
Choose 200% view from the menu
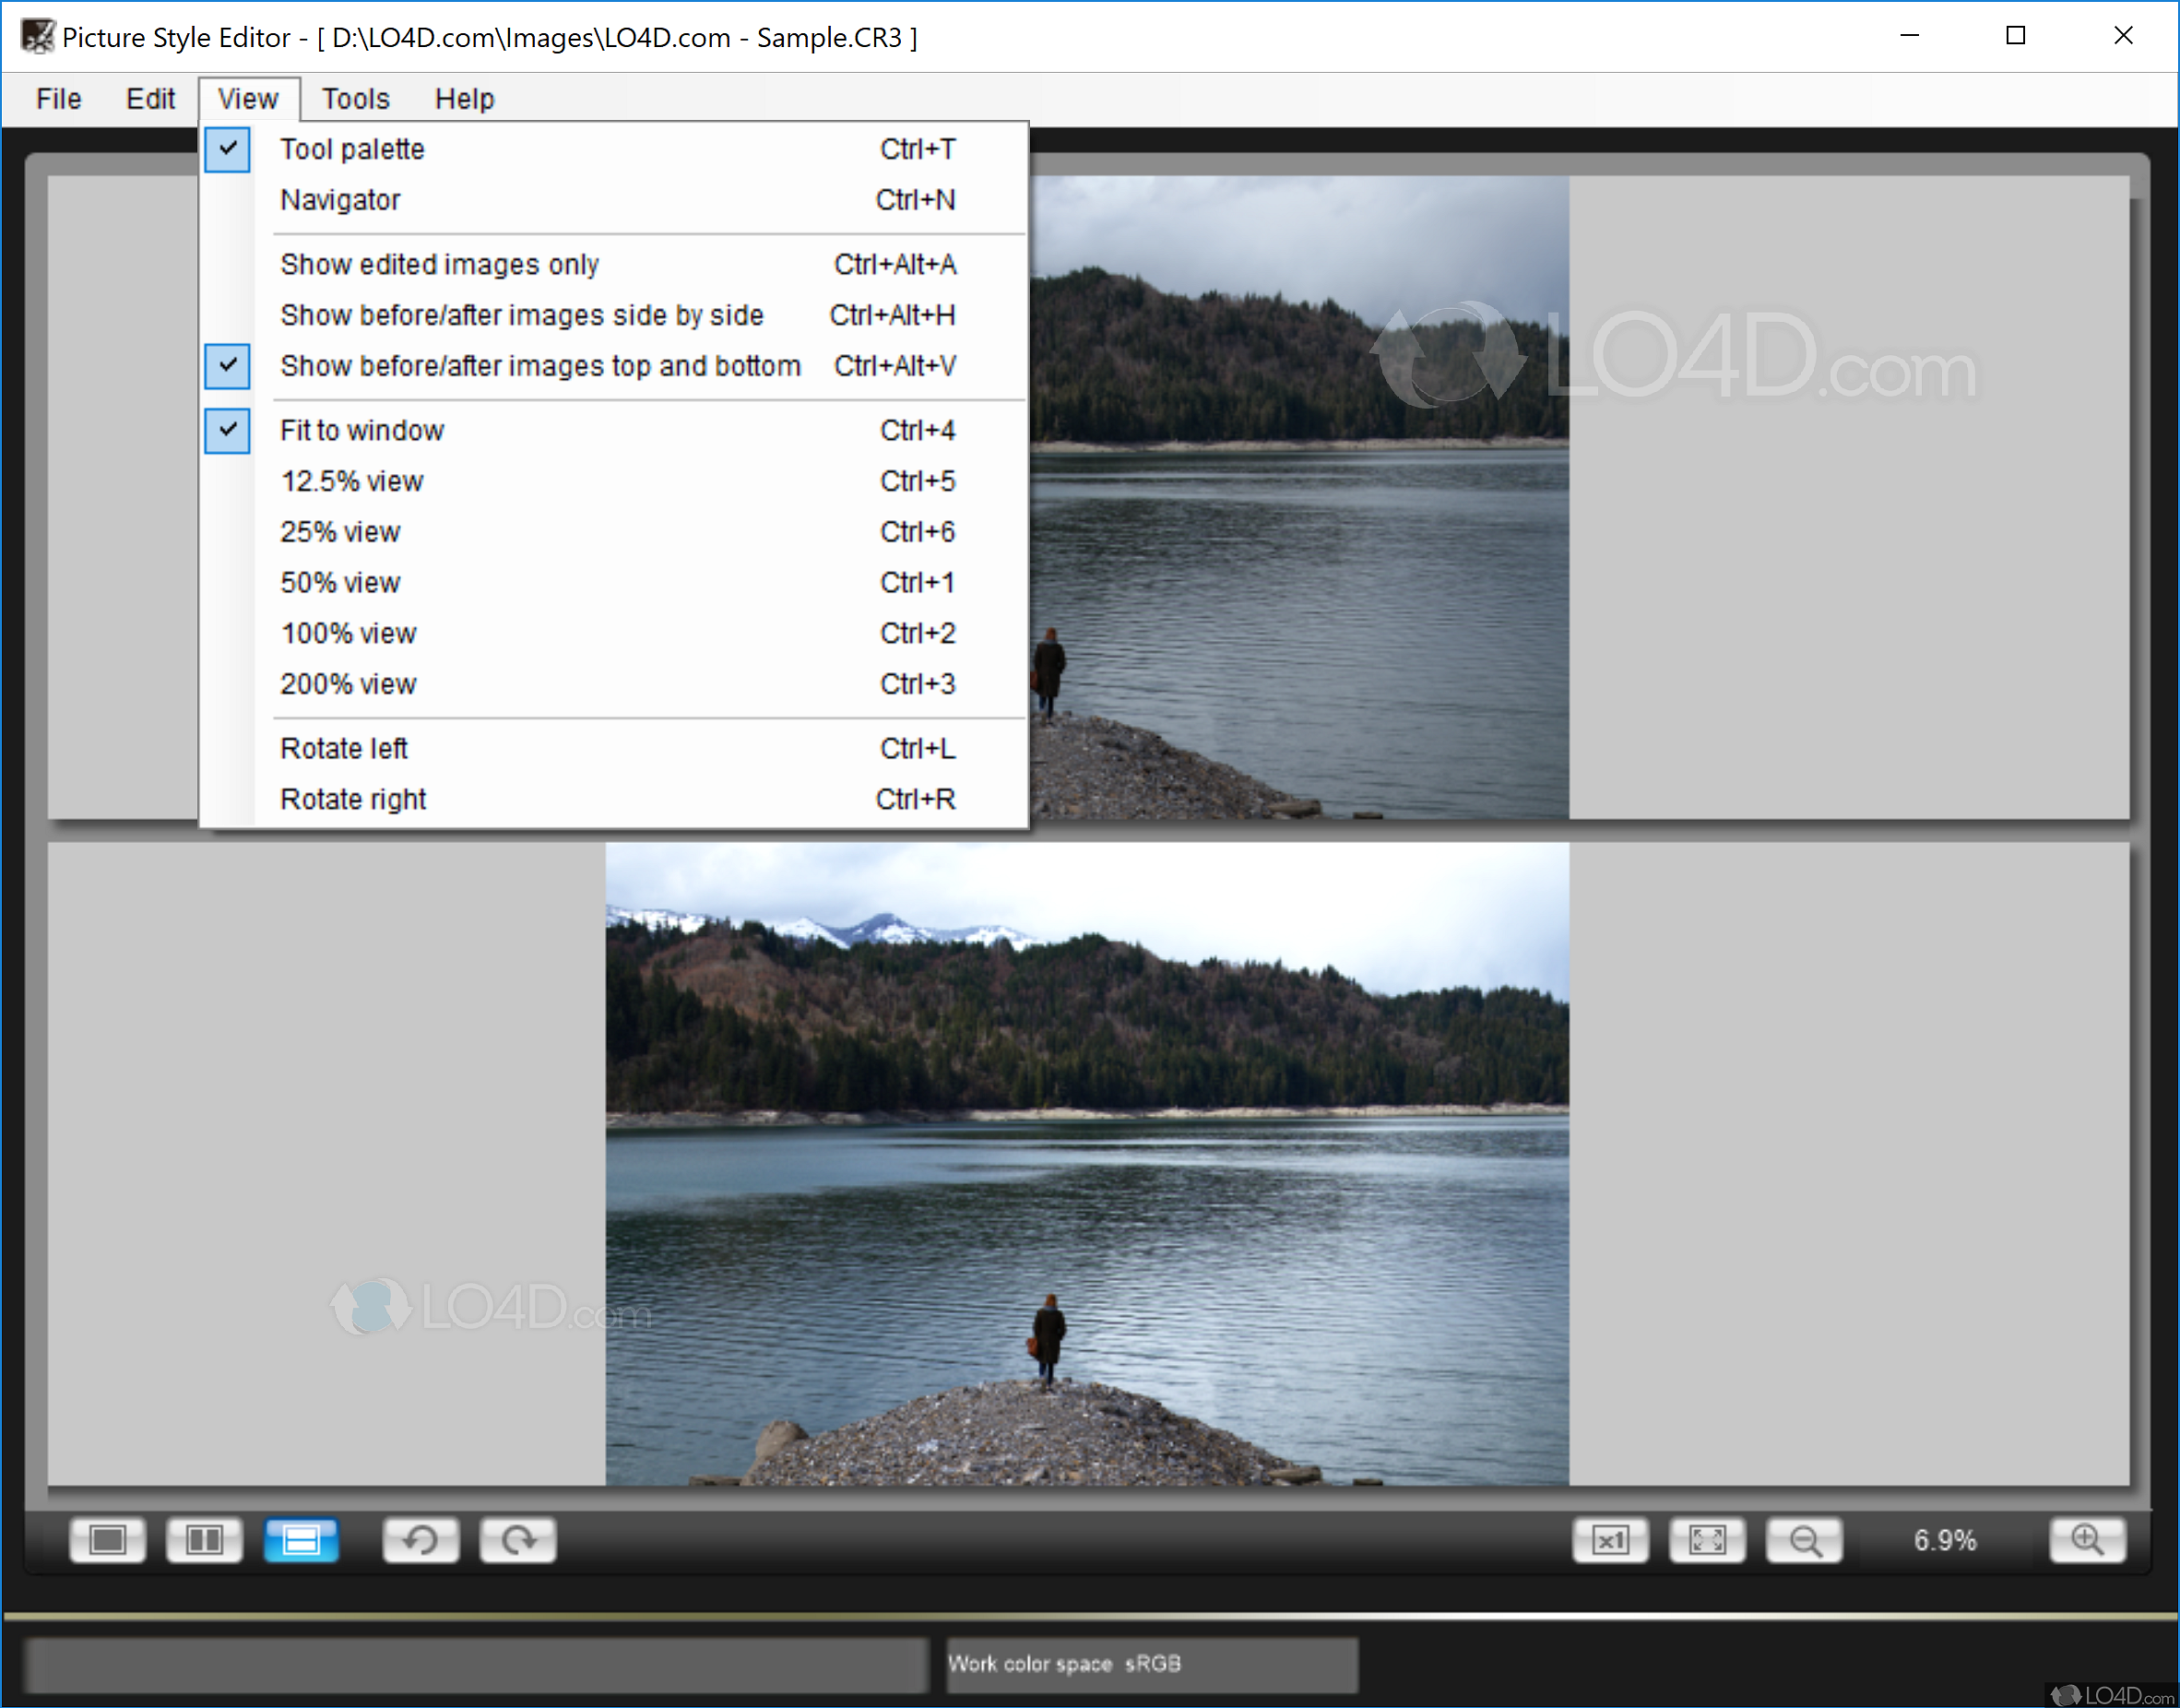[x=348, y=684]
